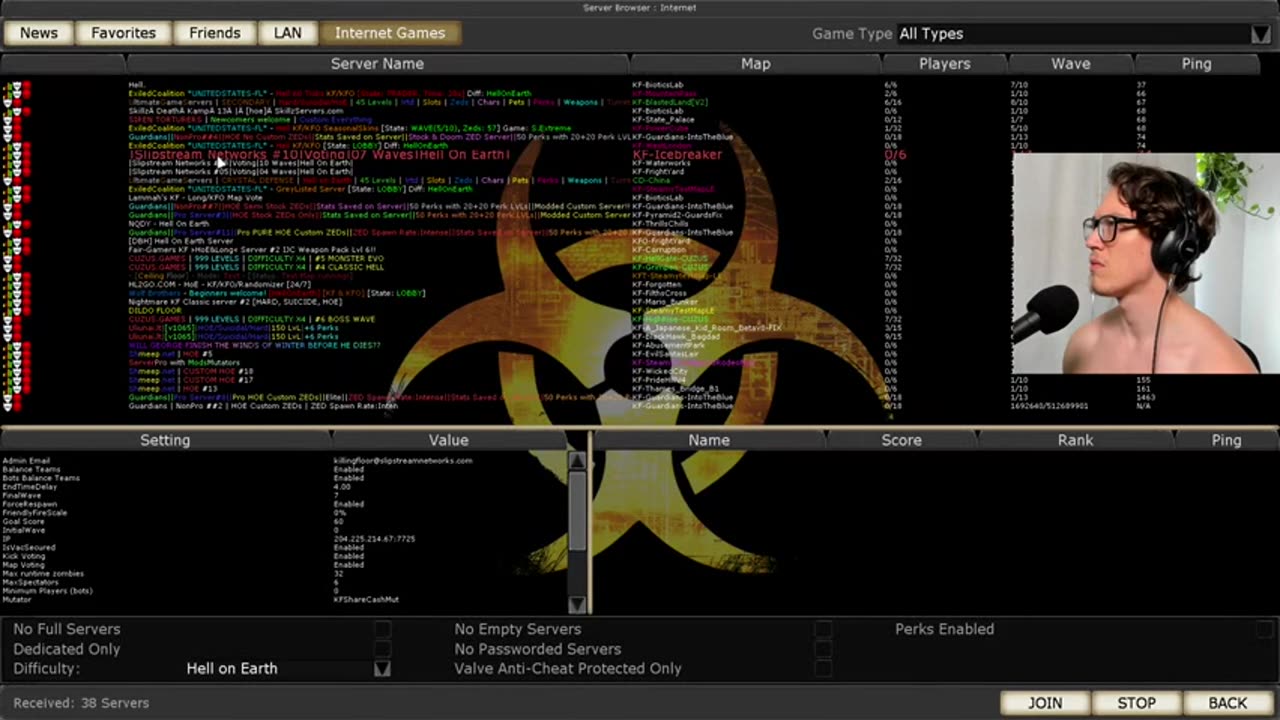1280x720 pixels.
Task: Click the KF-Mario_Bunker map entry
Action: [665, 302]
